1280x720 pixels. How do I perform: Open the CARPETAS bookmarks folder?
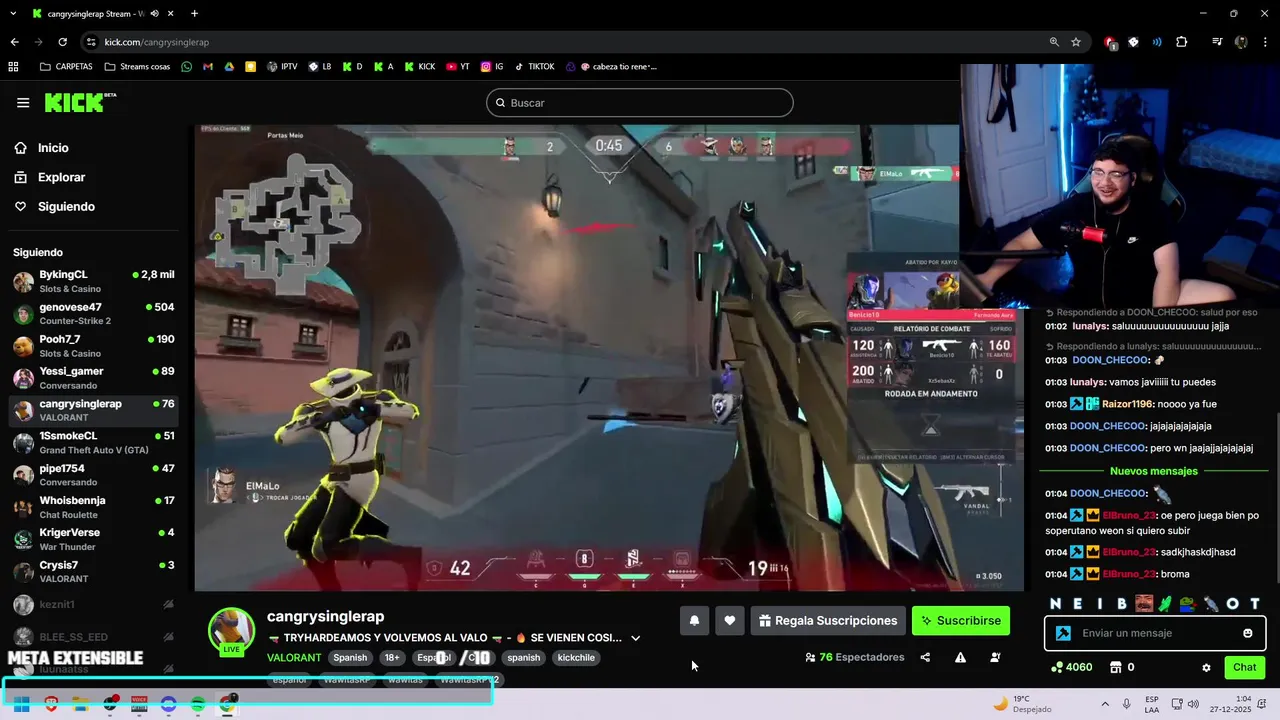pyautogui.click(x=66, y=67)
